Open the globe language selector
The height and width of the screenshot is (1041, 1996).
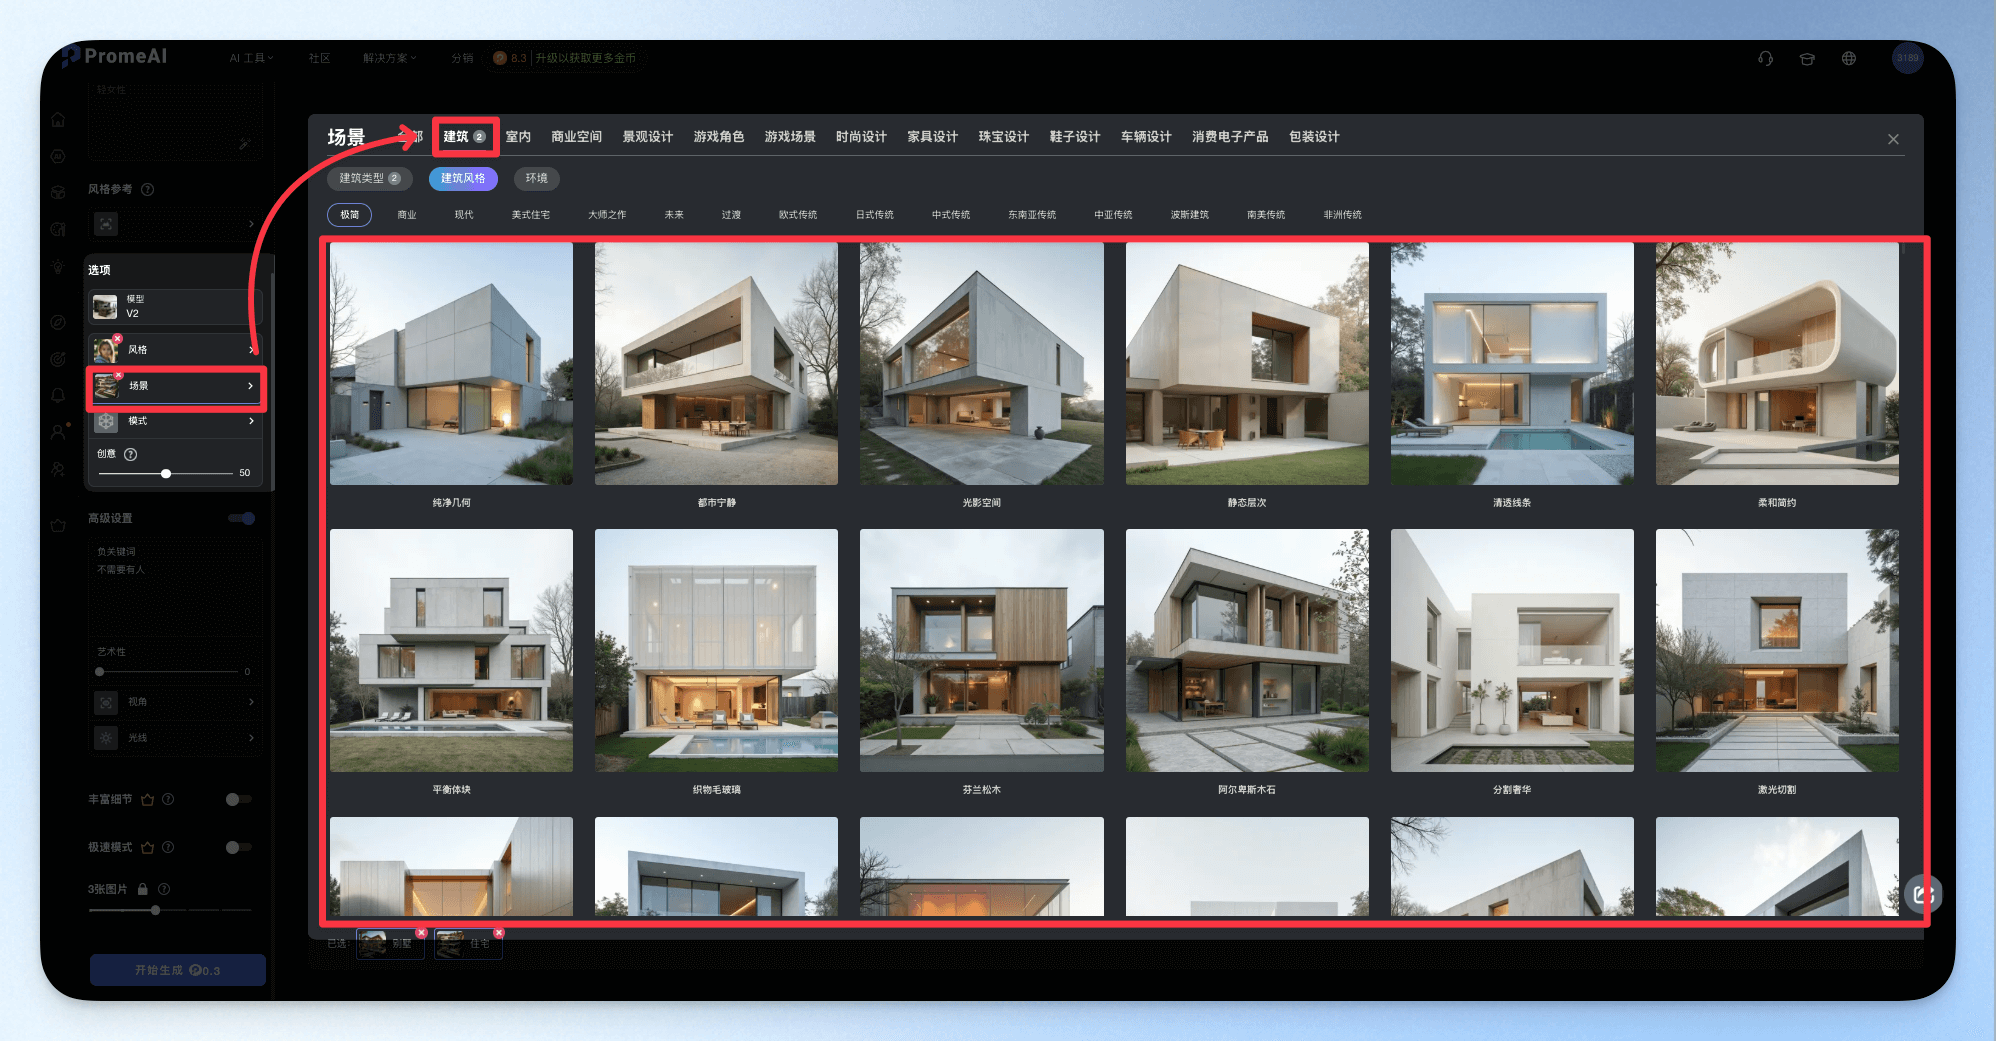(x=1849, y=59)
